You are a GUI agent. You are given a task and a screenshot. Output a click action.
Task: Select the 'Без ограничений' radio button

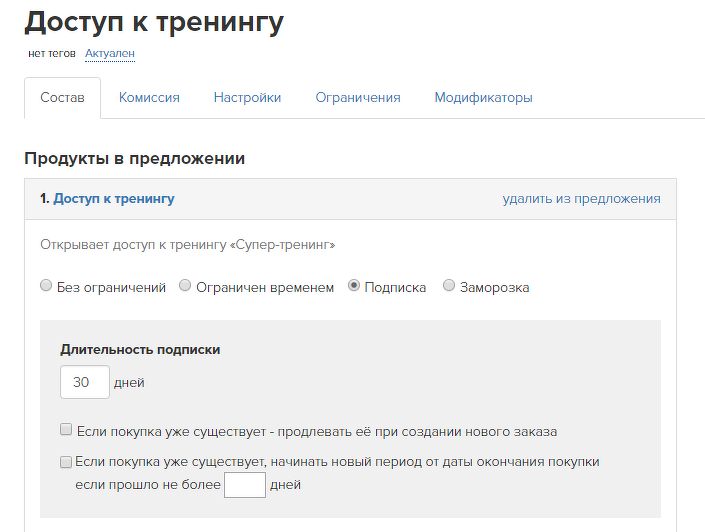[46, 286]
